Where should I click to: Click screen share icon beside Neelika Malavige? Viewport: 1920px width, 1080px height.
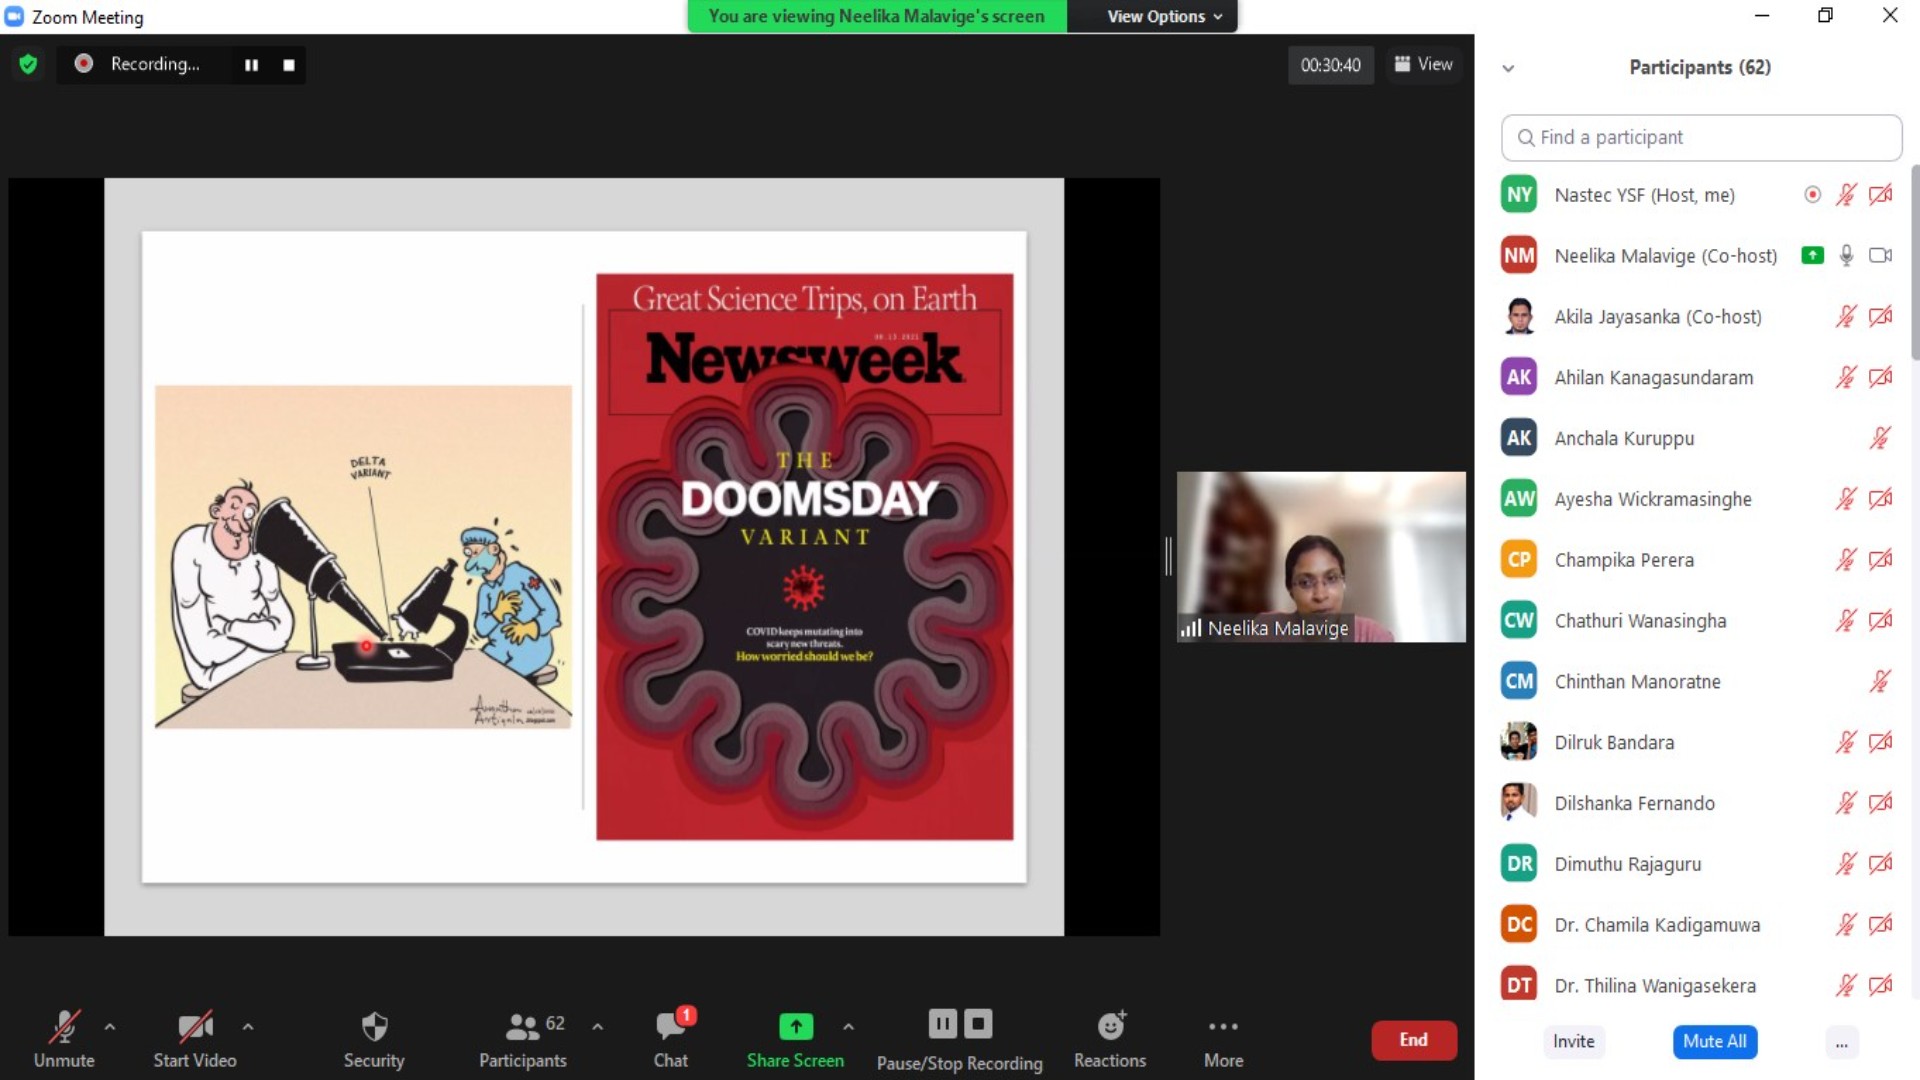[x=1812, y=256]
